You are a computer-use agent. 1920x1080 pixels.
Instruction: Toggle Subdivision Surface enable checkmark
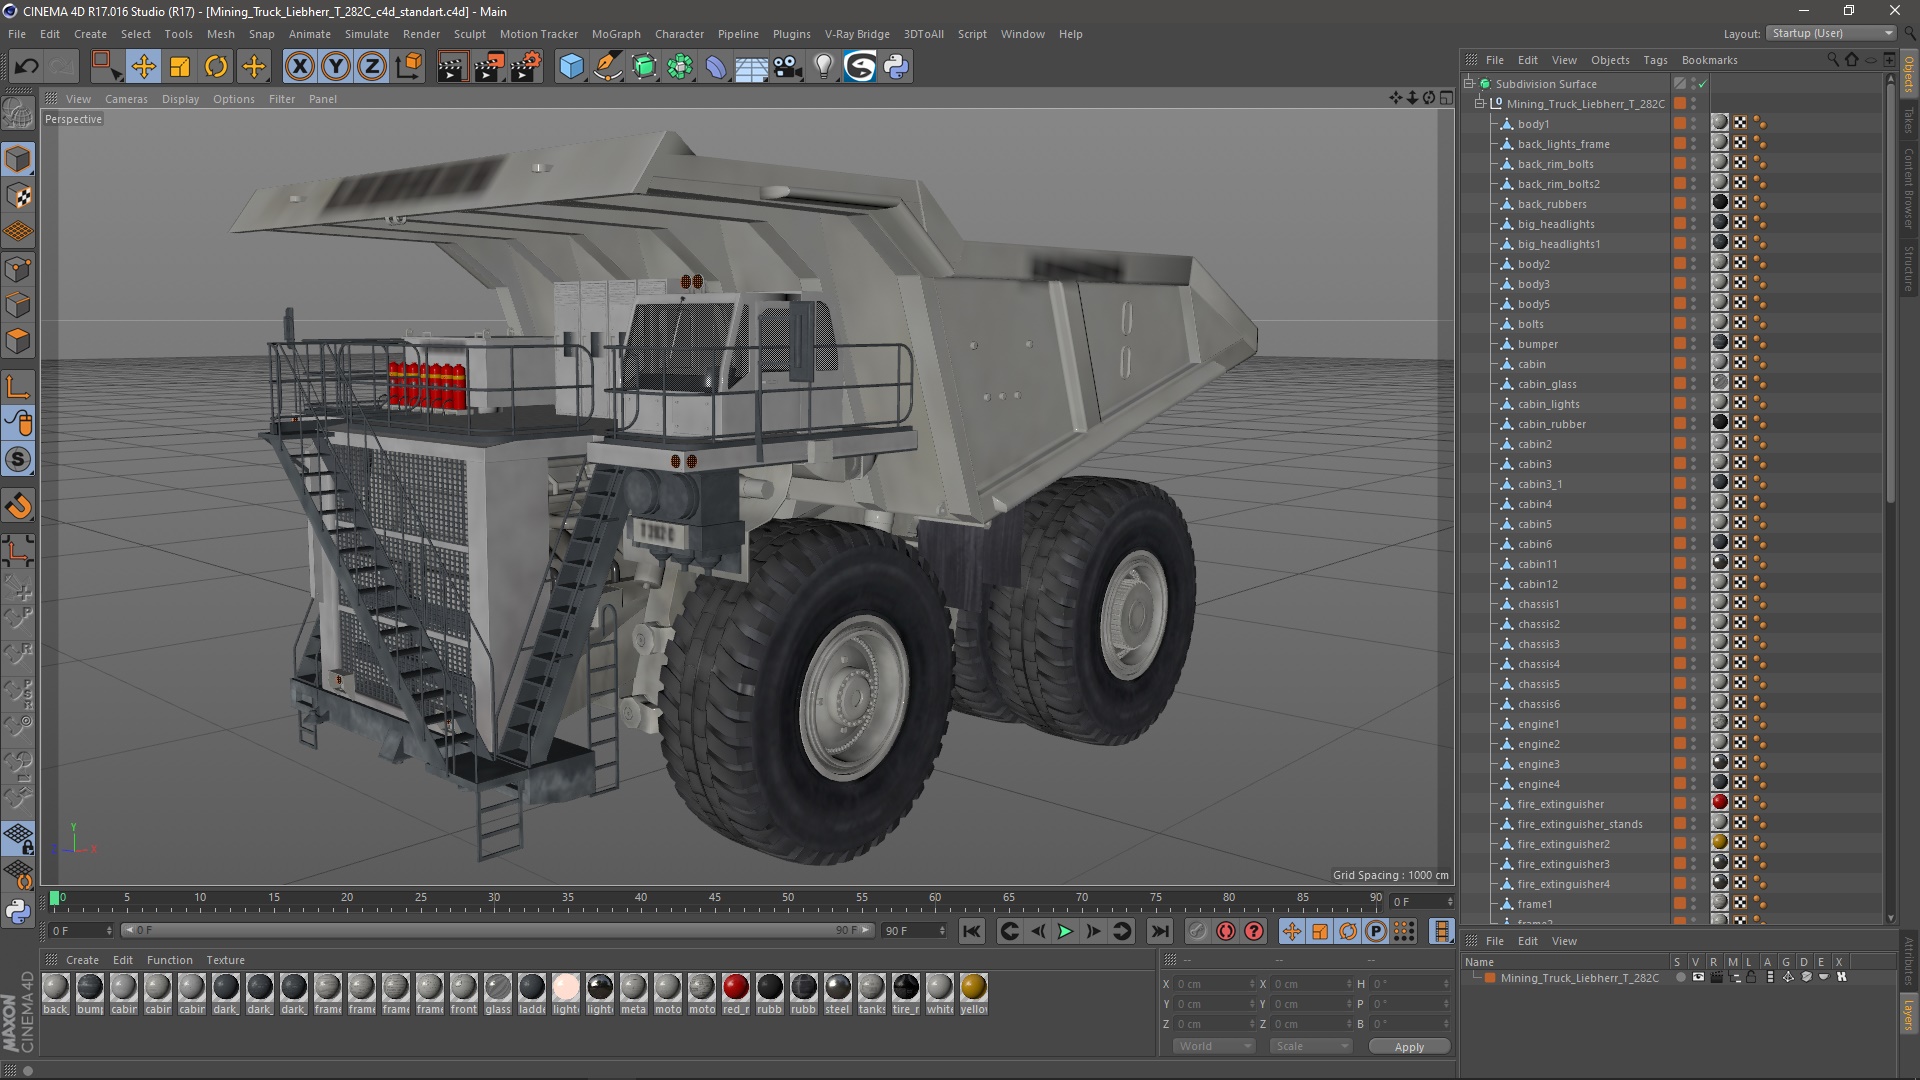click(x=1702, y=84)
